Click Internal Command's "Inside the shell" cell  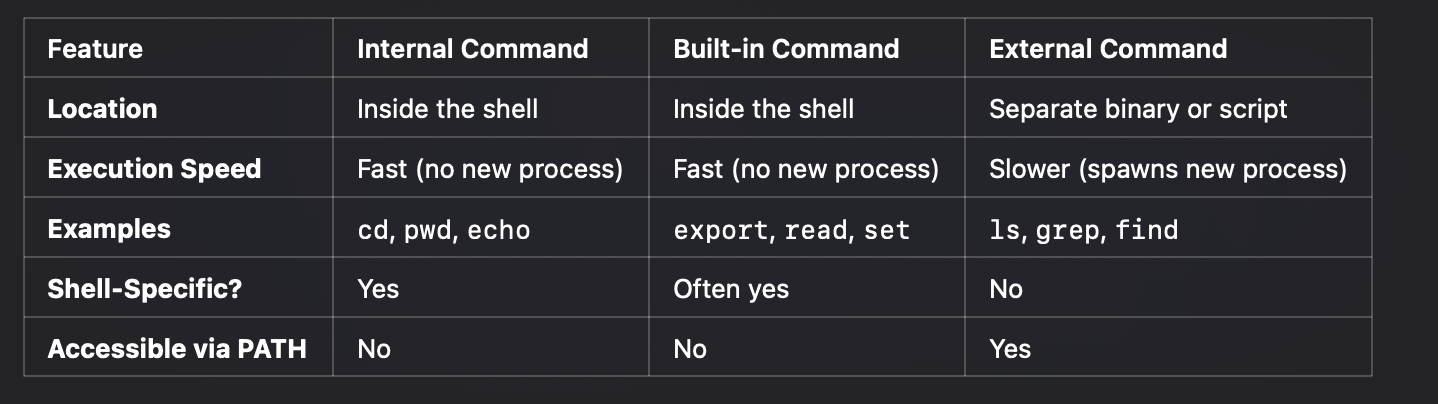pyautogui.click(x=447, y=109)
